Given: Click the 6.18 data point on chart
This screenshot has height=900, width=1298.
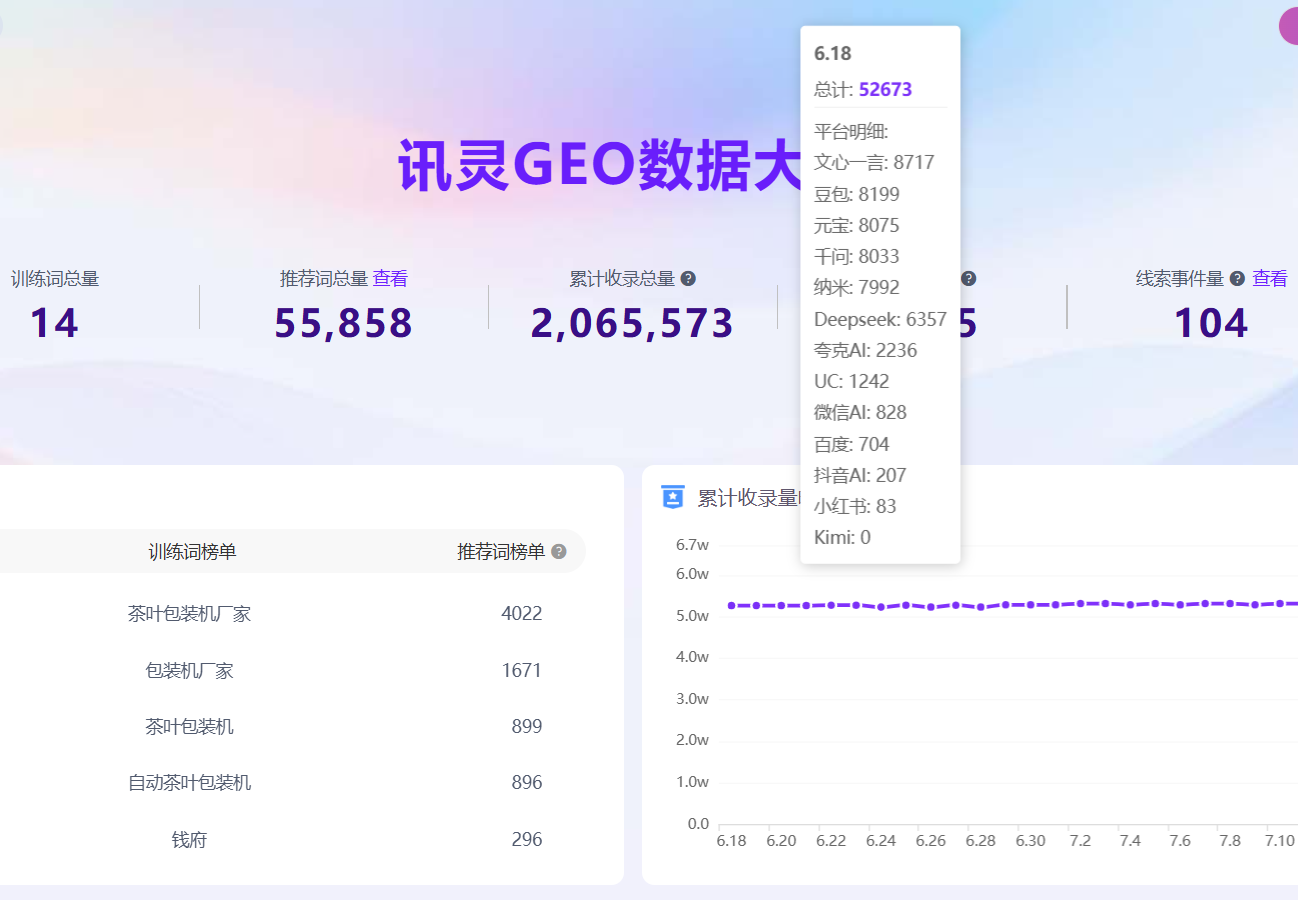Looking at the screenshot, I should coord(731,605).
